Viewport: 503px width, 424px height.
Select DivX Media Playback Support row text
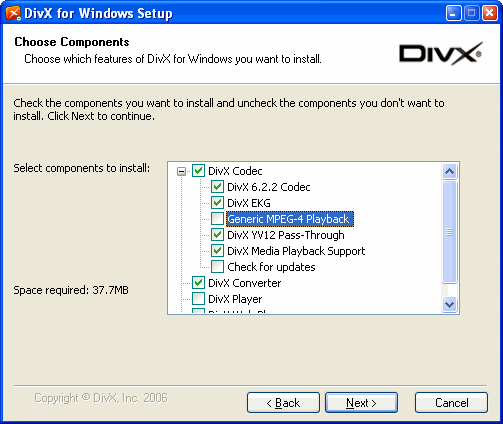click(296, 251)
